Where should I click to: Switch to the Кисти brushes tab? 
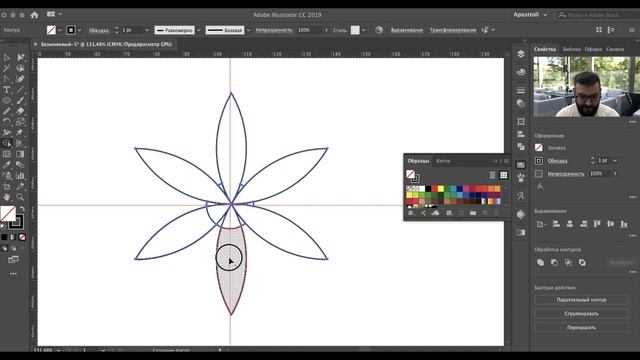point(443,161)
